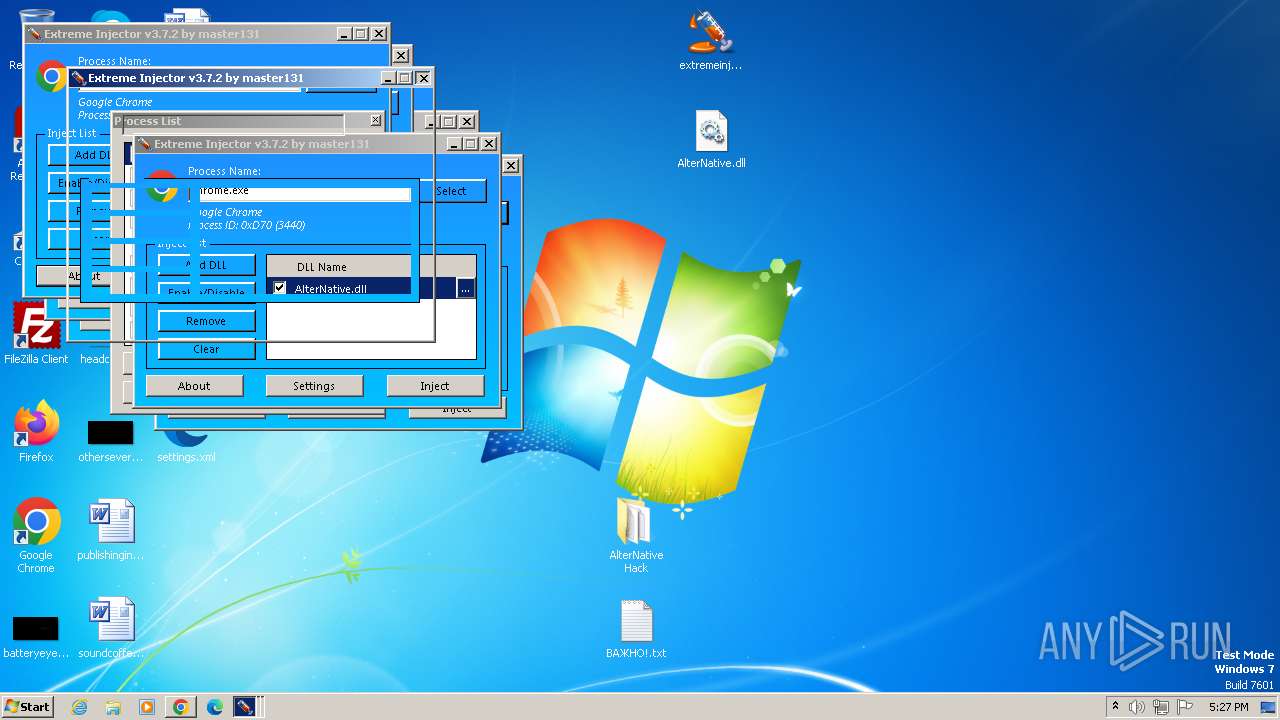Click the Inject button in the front window
Viewport: 1280px width, 720px height.
click(x=435, y=386)
